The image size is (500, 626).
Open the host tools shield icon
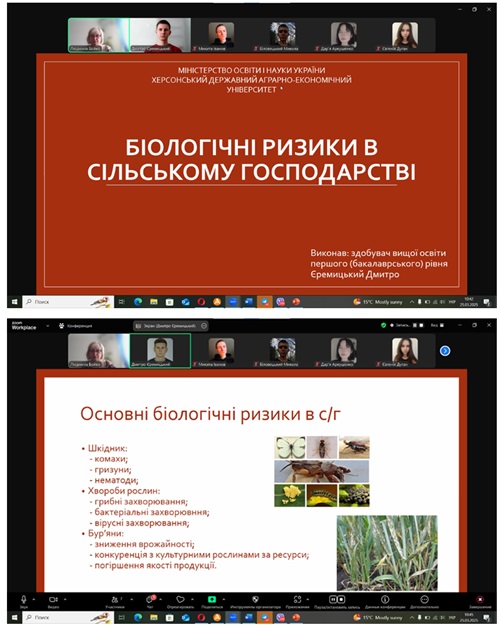[x=255, y=599]
